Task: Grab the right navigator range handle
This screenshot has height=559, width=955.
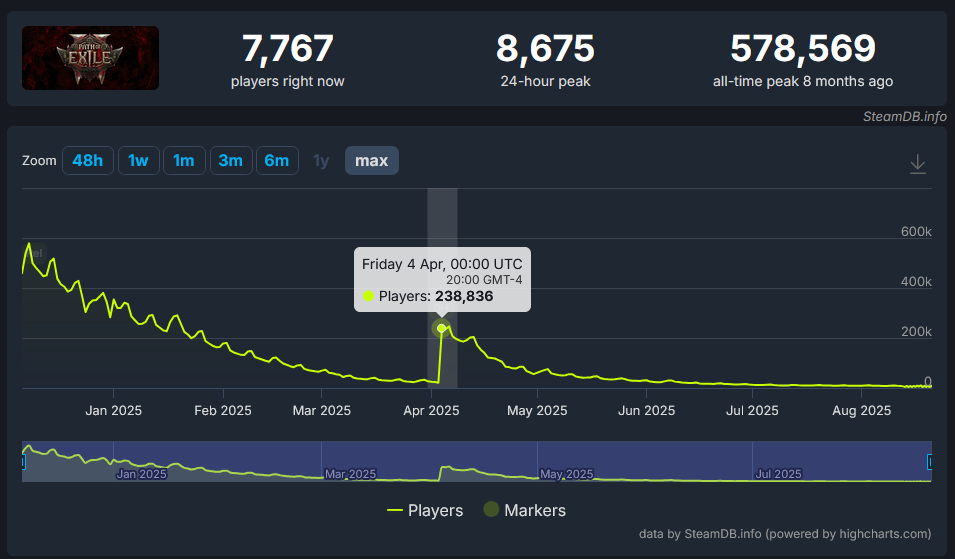Action: (x=929, y=462)
